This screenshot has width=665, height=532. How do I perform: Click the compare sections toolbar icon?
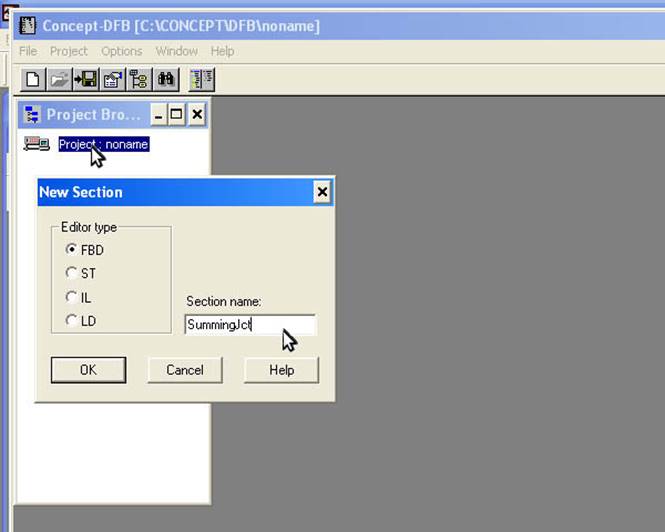201,79
